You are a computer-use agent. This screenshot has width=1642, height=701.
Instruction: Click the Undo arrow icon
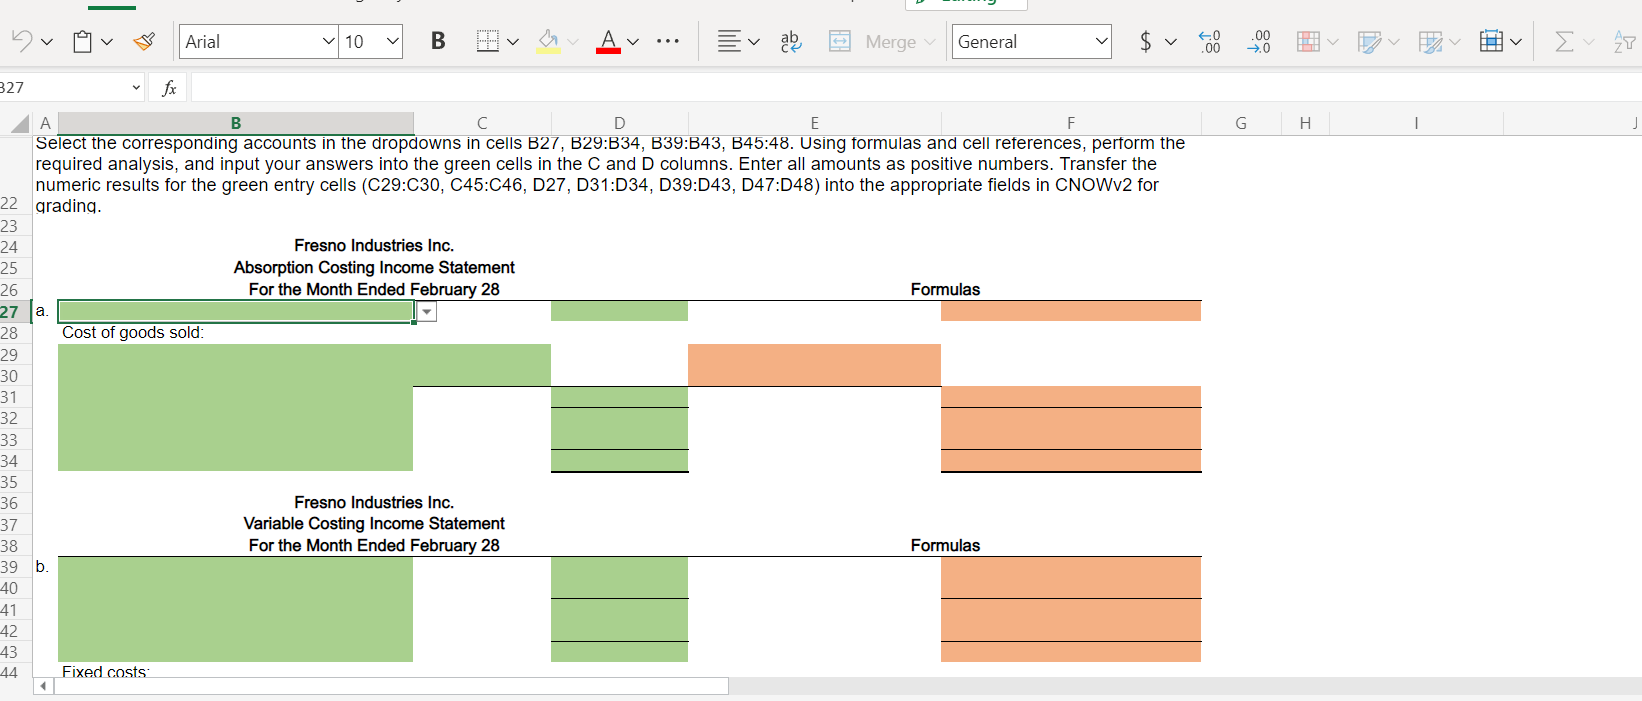pyautogui.click(x=21, y=41)
